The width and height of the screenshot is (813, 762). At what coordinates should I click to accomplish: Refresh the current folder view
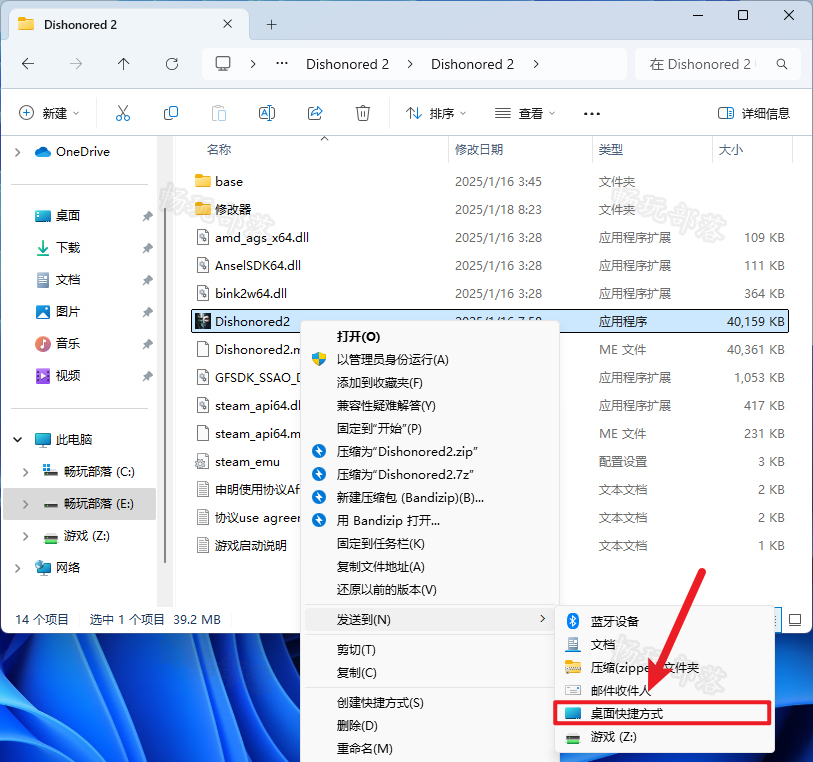[x=172, y=64]
